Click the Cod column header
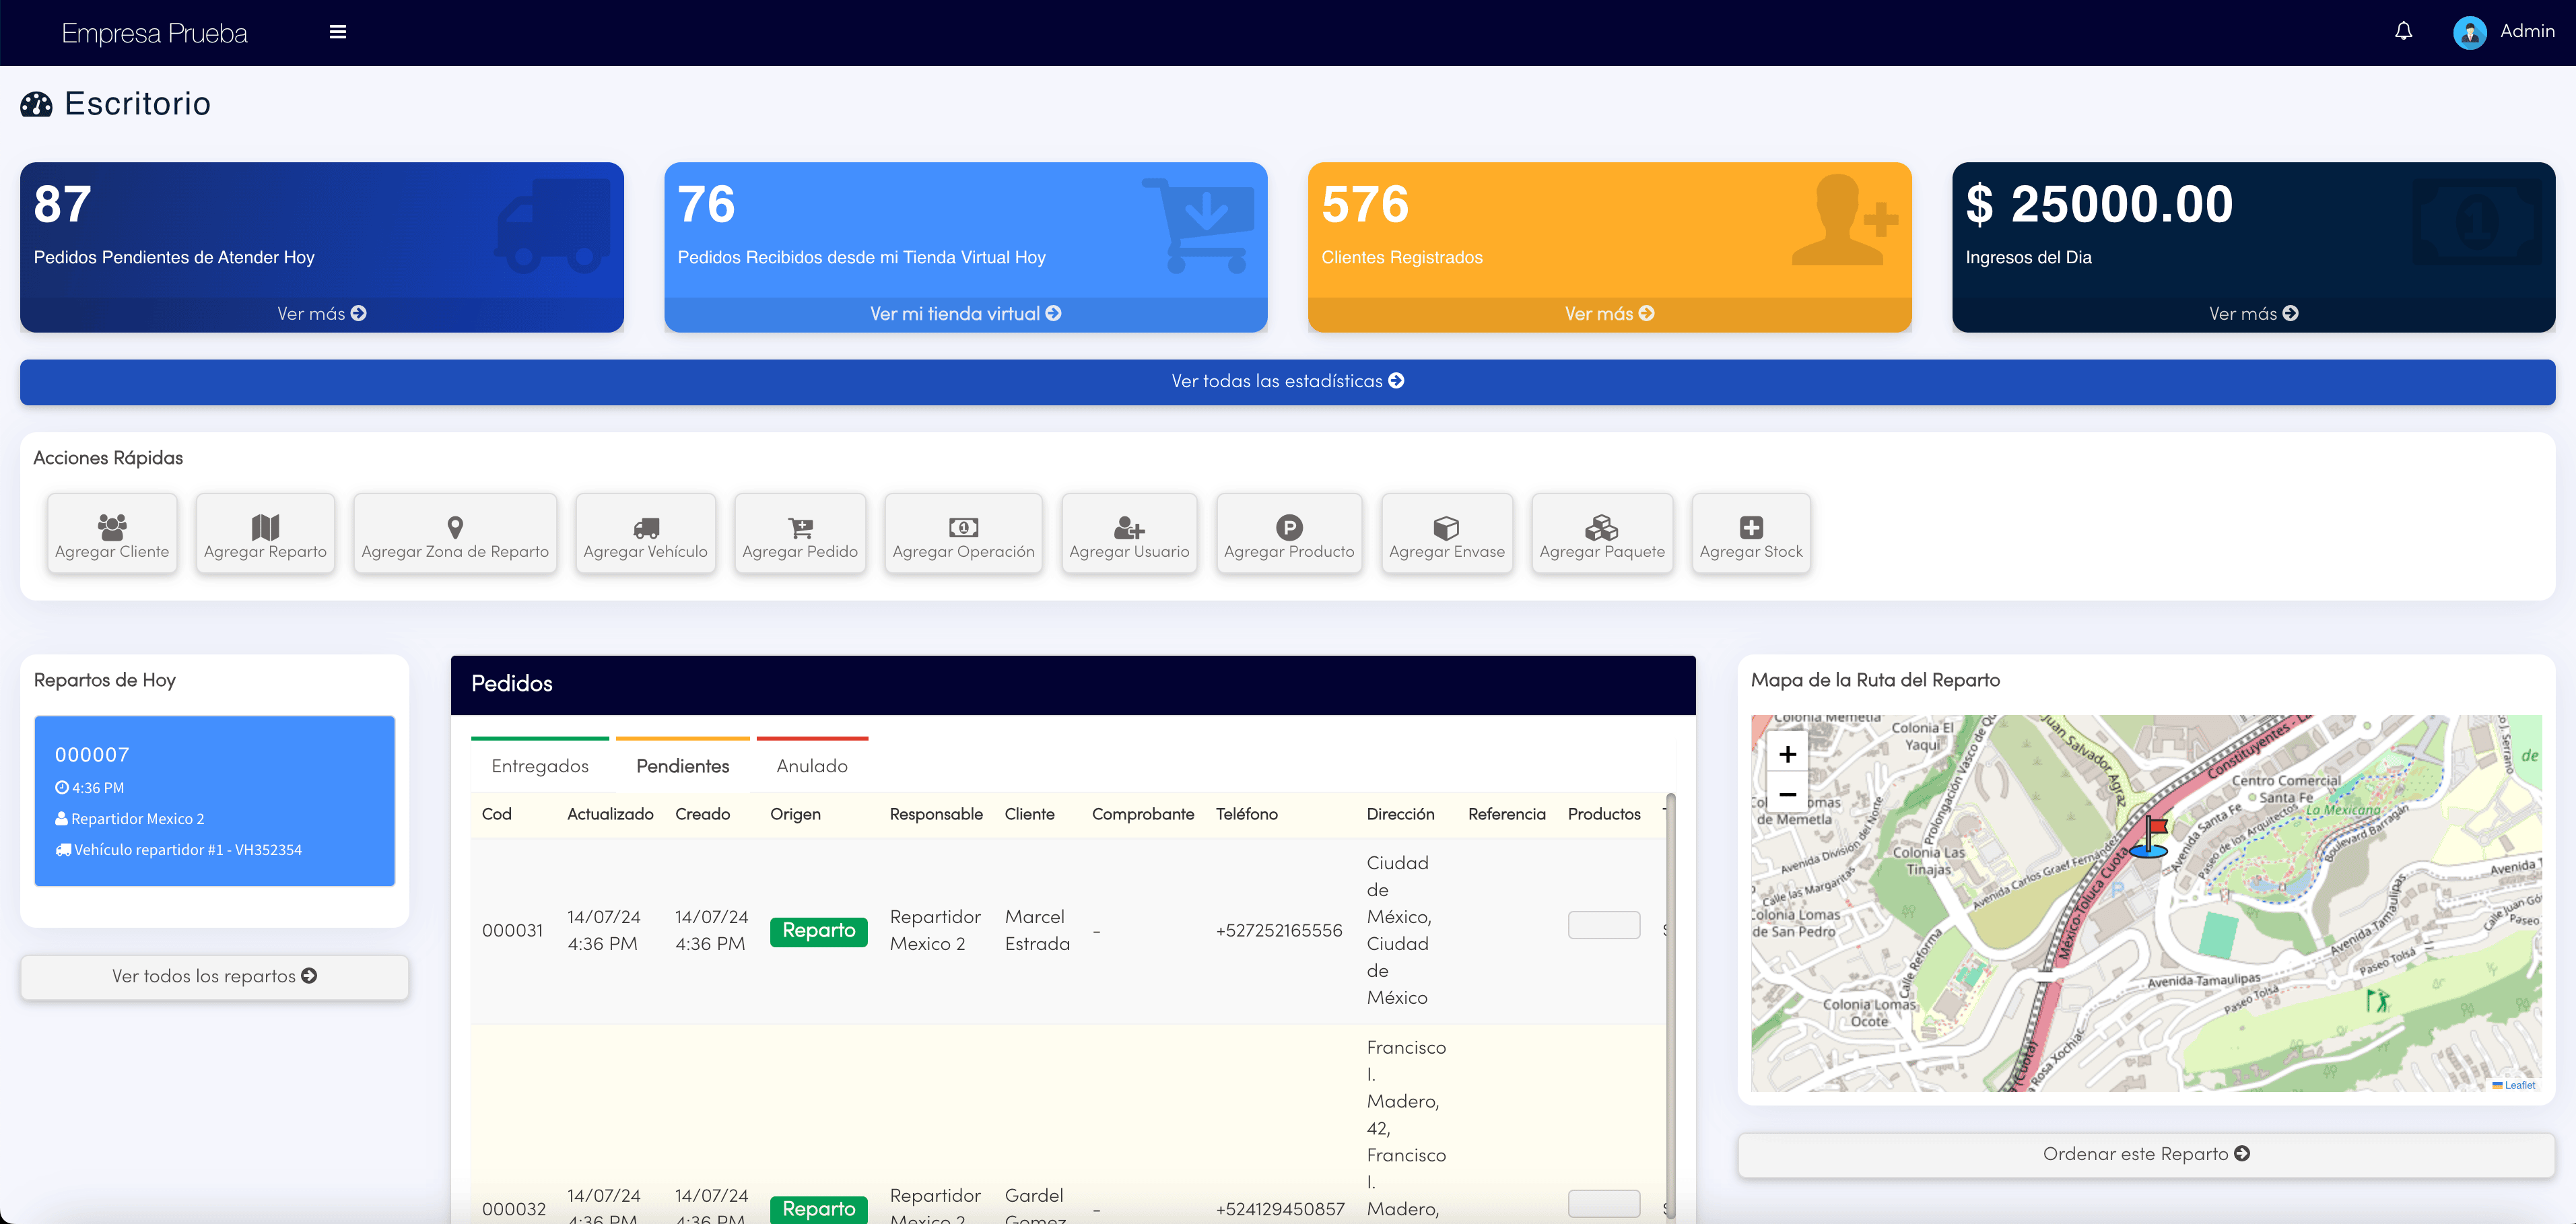Viewport: 2576px width, 1224px height. click(x=497, y=814)
